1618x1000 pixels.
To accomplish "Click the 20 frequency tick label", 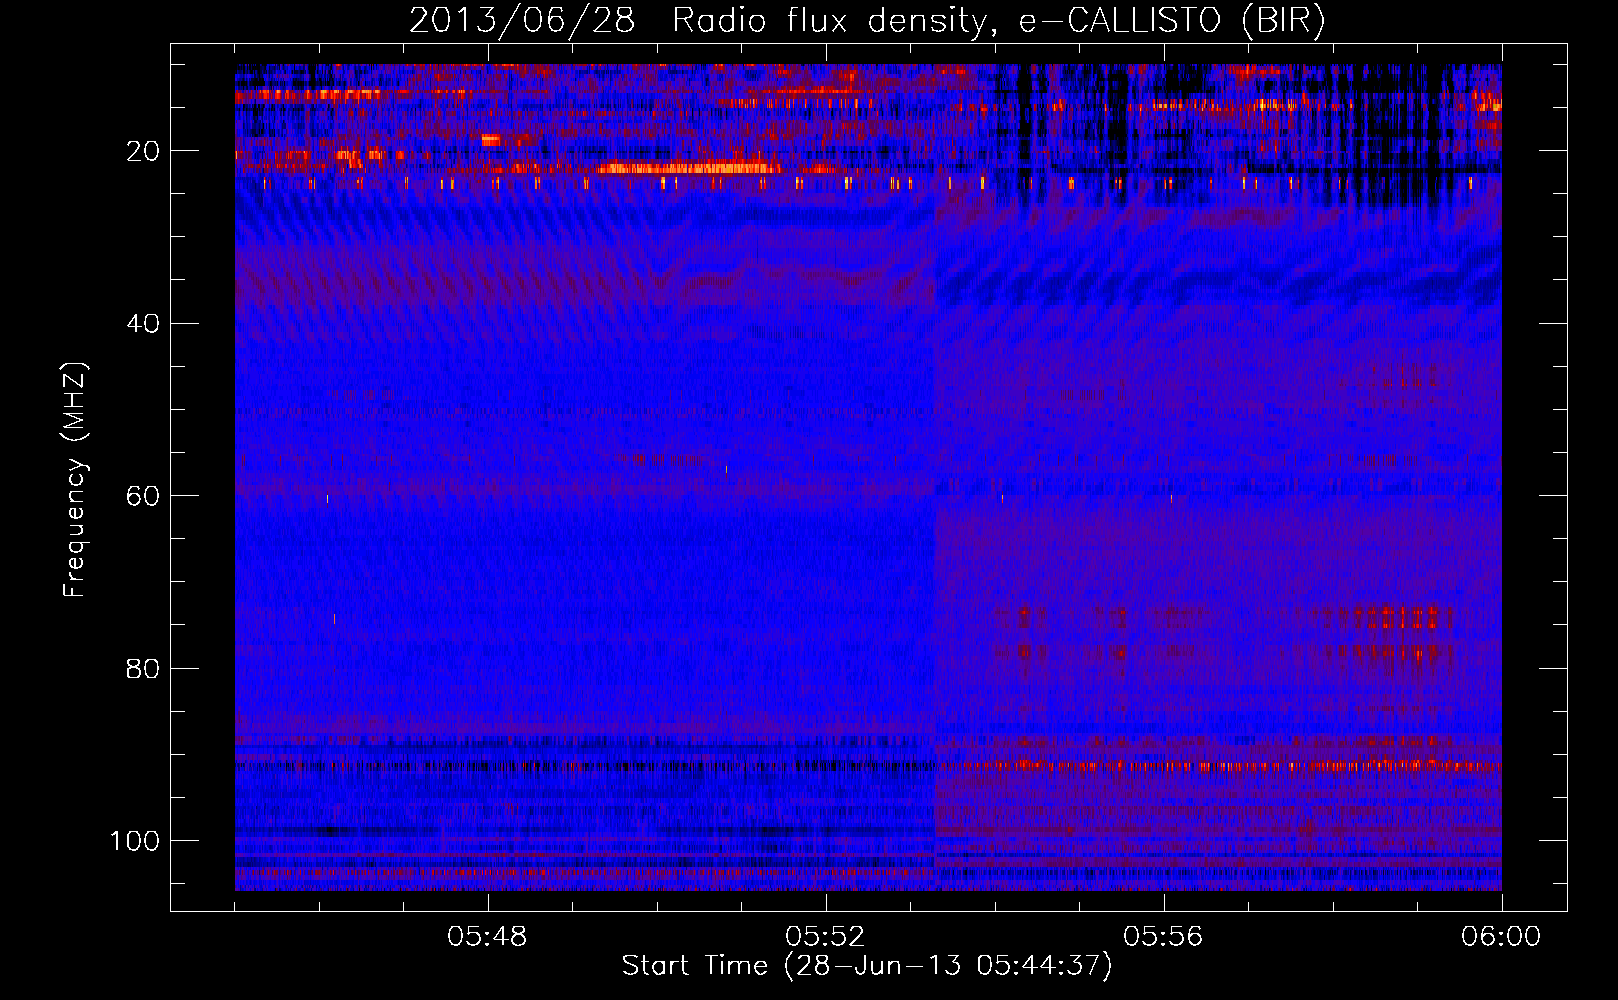I will pyautogui.click(x=143, y=151).
